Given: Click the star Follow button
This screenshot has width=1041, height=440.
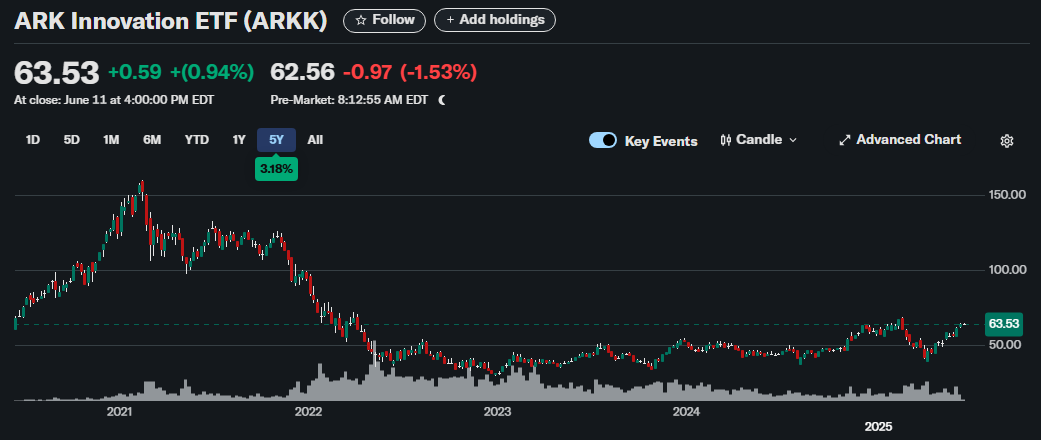Looking at the screenshot, I should (385, 20).
